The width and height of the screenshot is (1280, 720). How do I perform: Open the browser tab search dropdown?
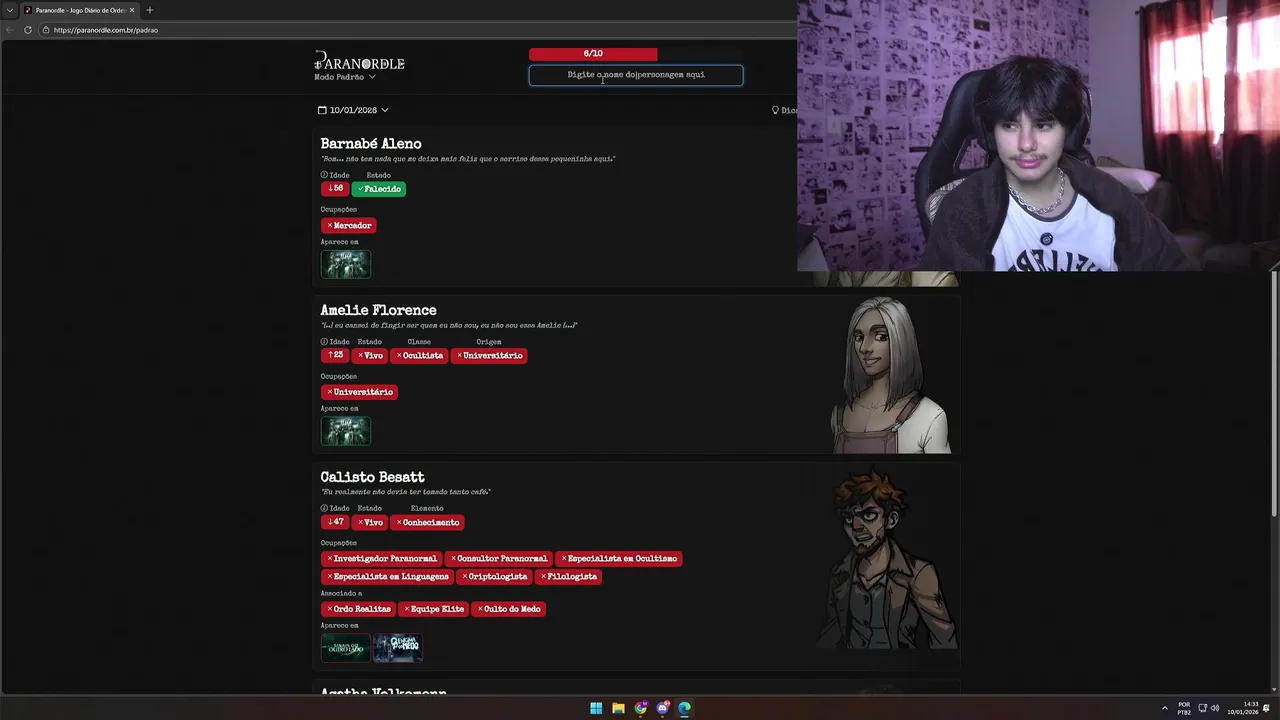click(9, 10)
